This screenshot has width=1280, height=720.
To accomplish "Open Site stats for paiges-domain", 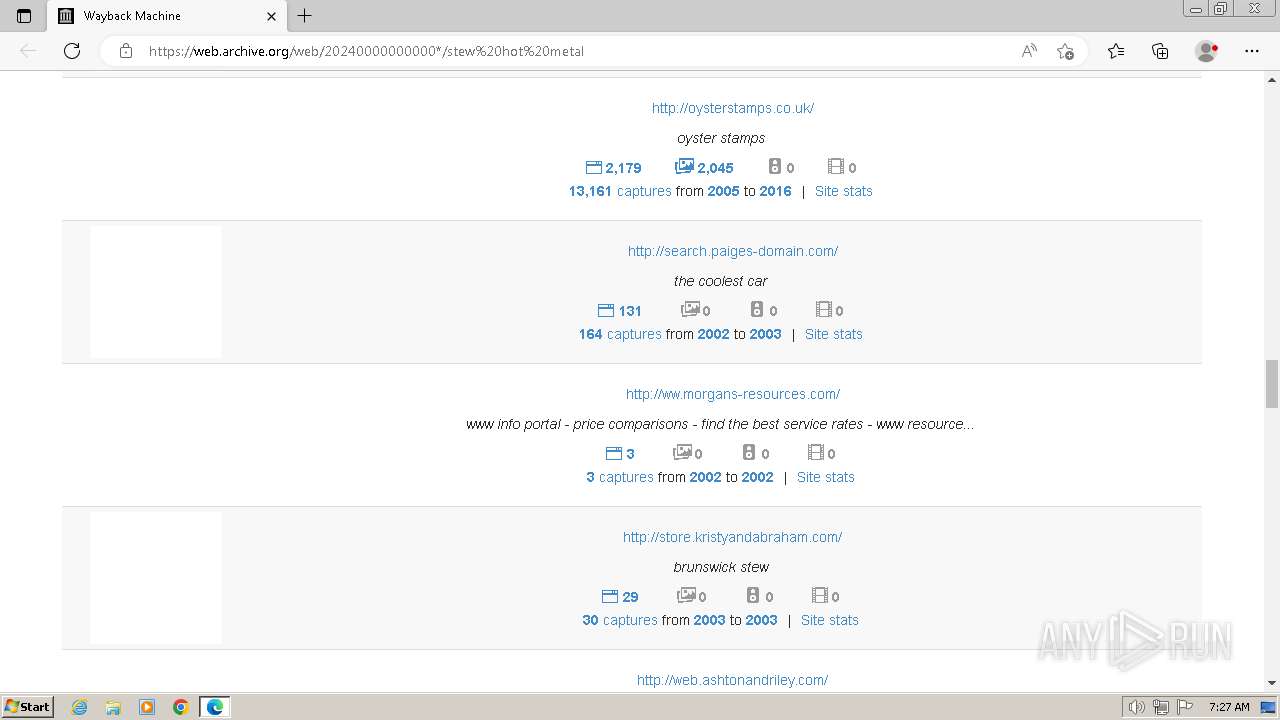I will coord(833,334).
